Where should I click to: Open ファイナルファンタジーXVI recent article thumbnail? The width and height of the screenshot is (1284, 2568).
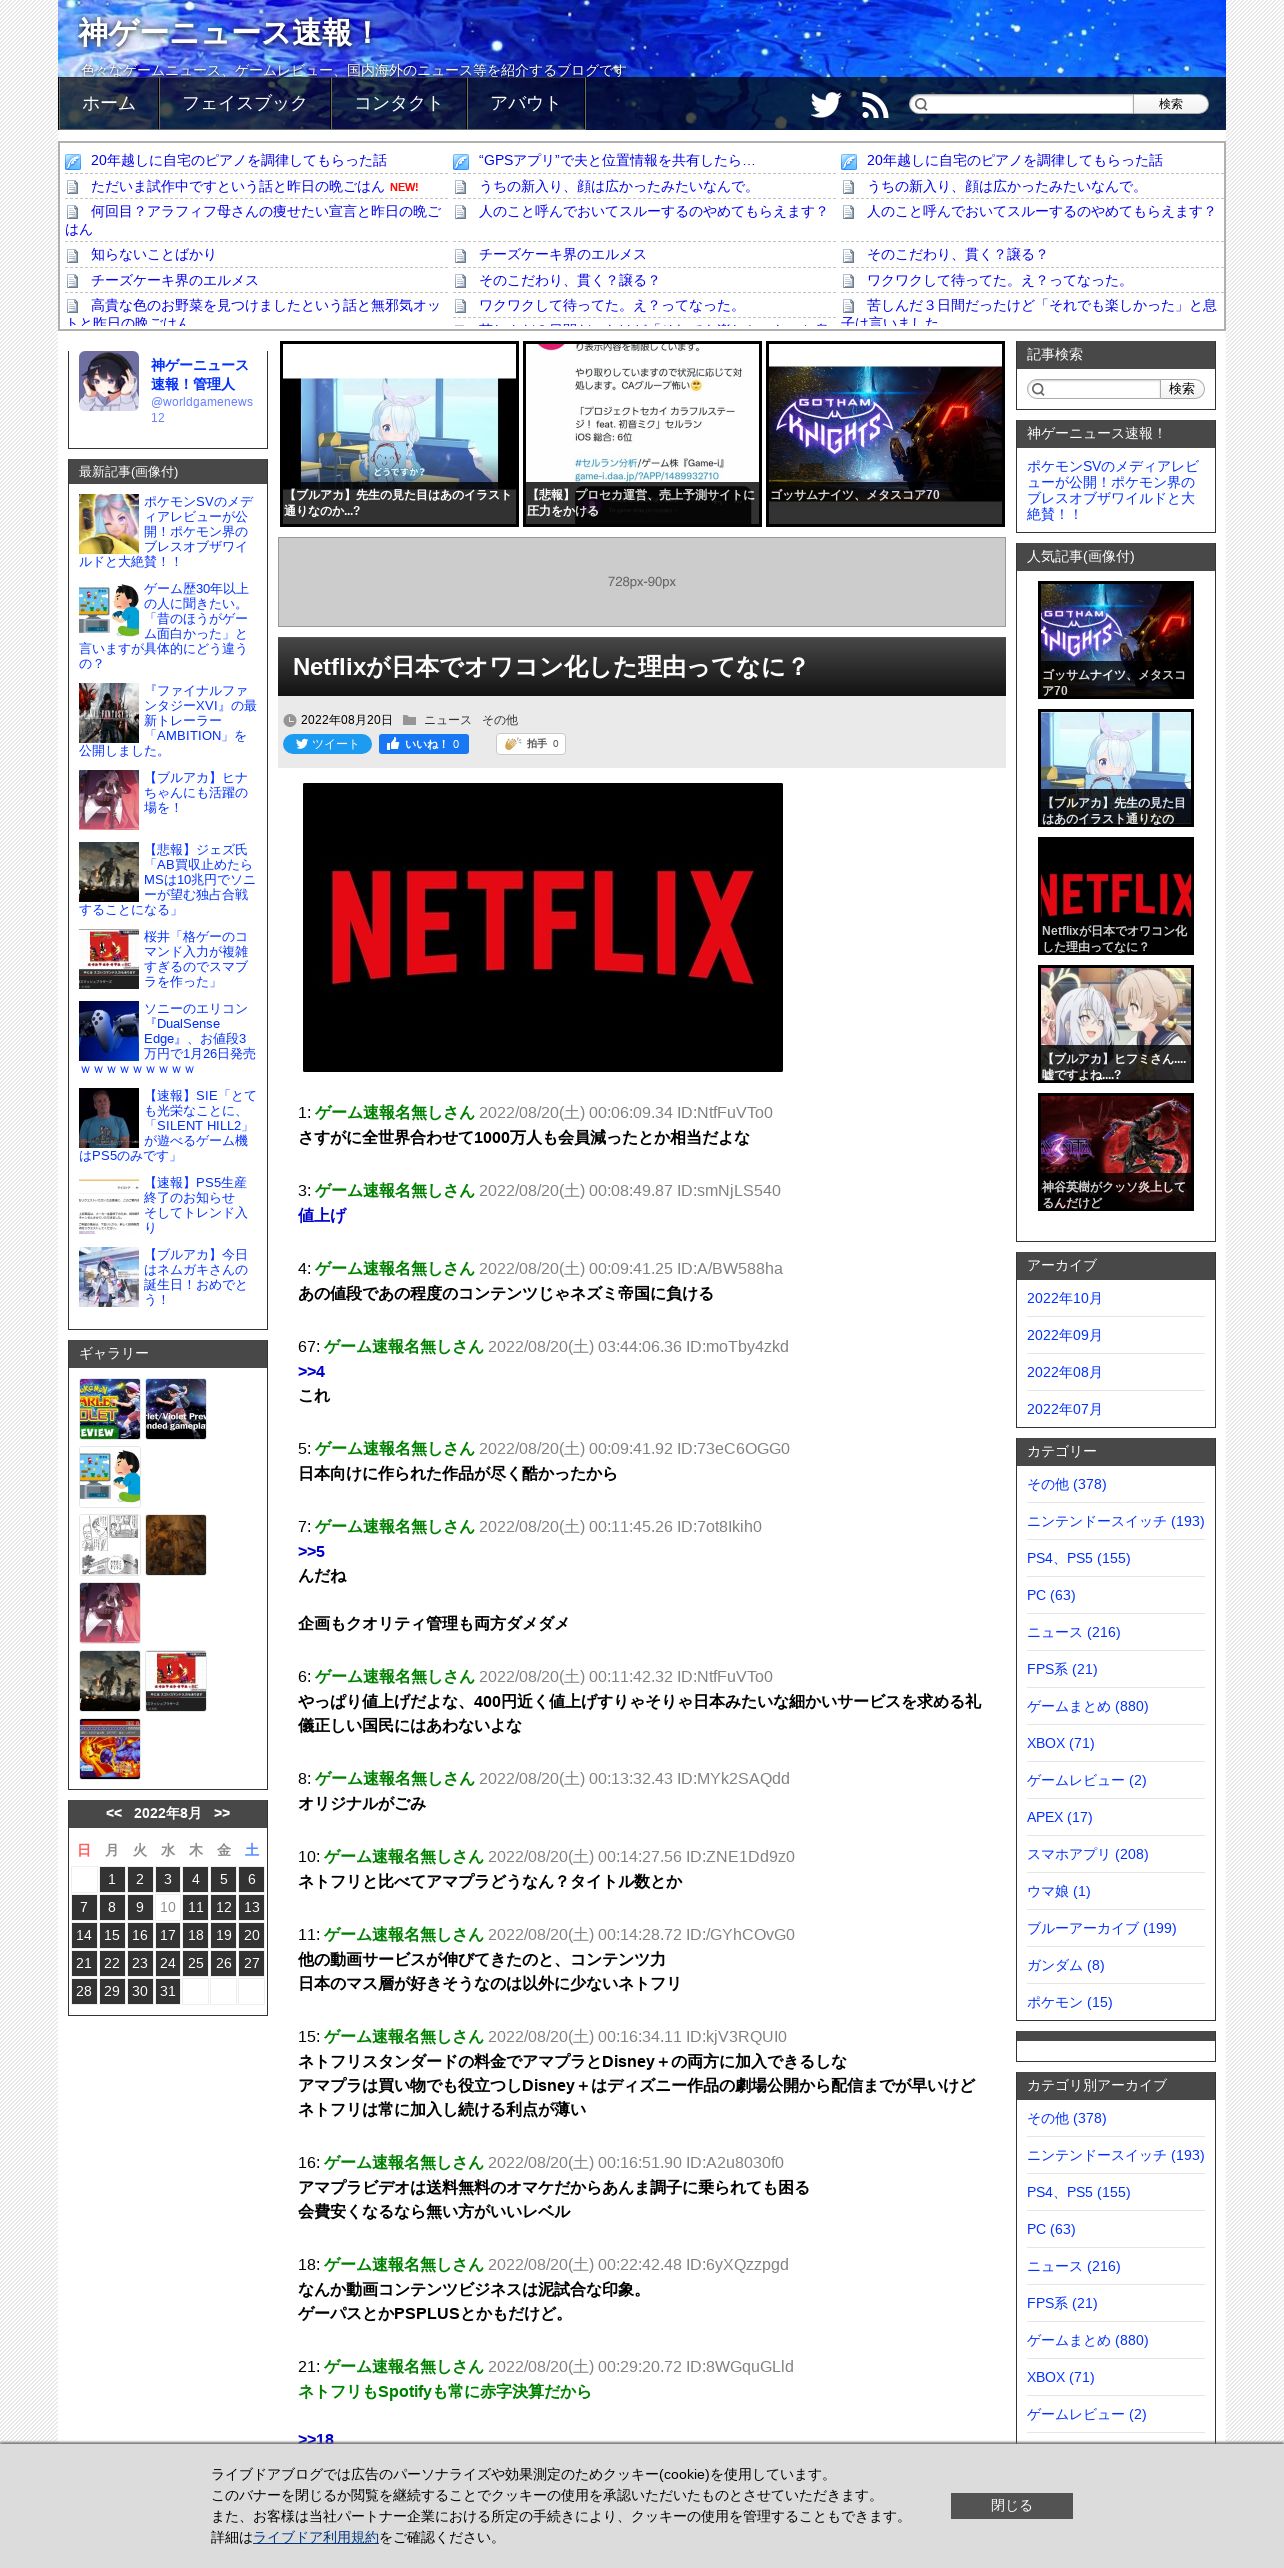click(109, 713)
